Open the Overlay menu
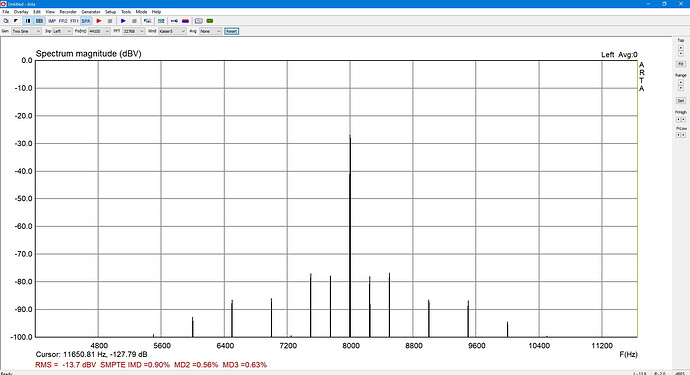 click(21, 12)
